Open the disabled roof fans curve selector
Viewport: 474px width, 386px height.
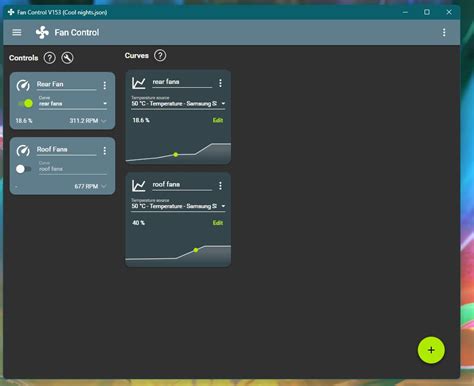[73, 168]
